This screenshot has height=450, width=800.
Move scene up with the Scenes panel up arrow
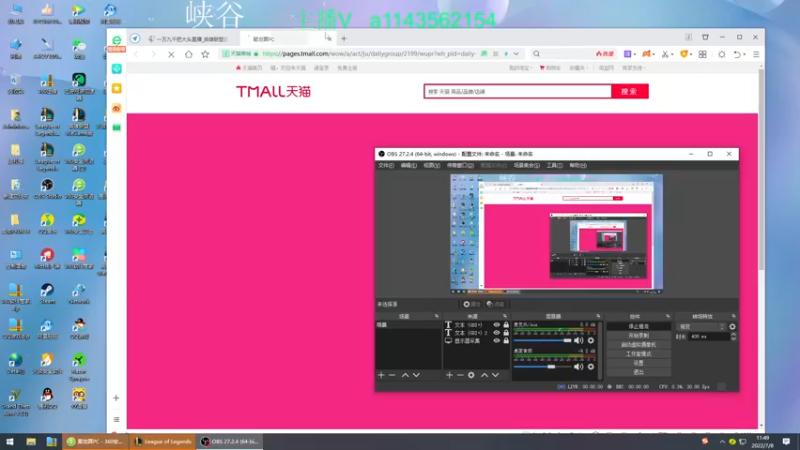[405, 375]
